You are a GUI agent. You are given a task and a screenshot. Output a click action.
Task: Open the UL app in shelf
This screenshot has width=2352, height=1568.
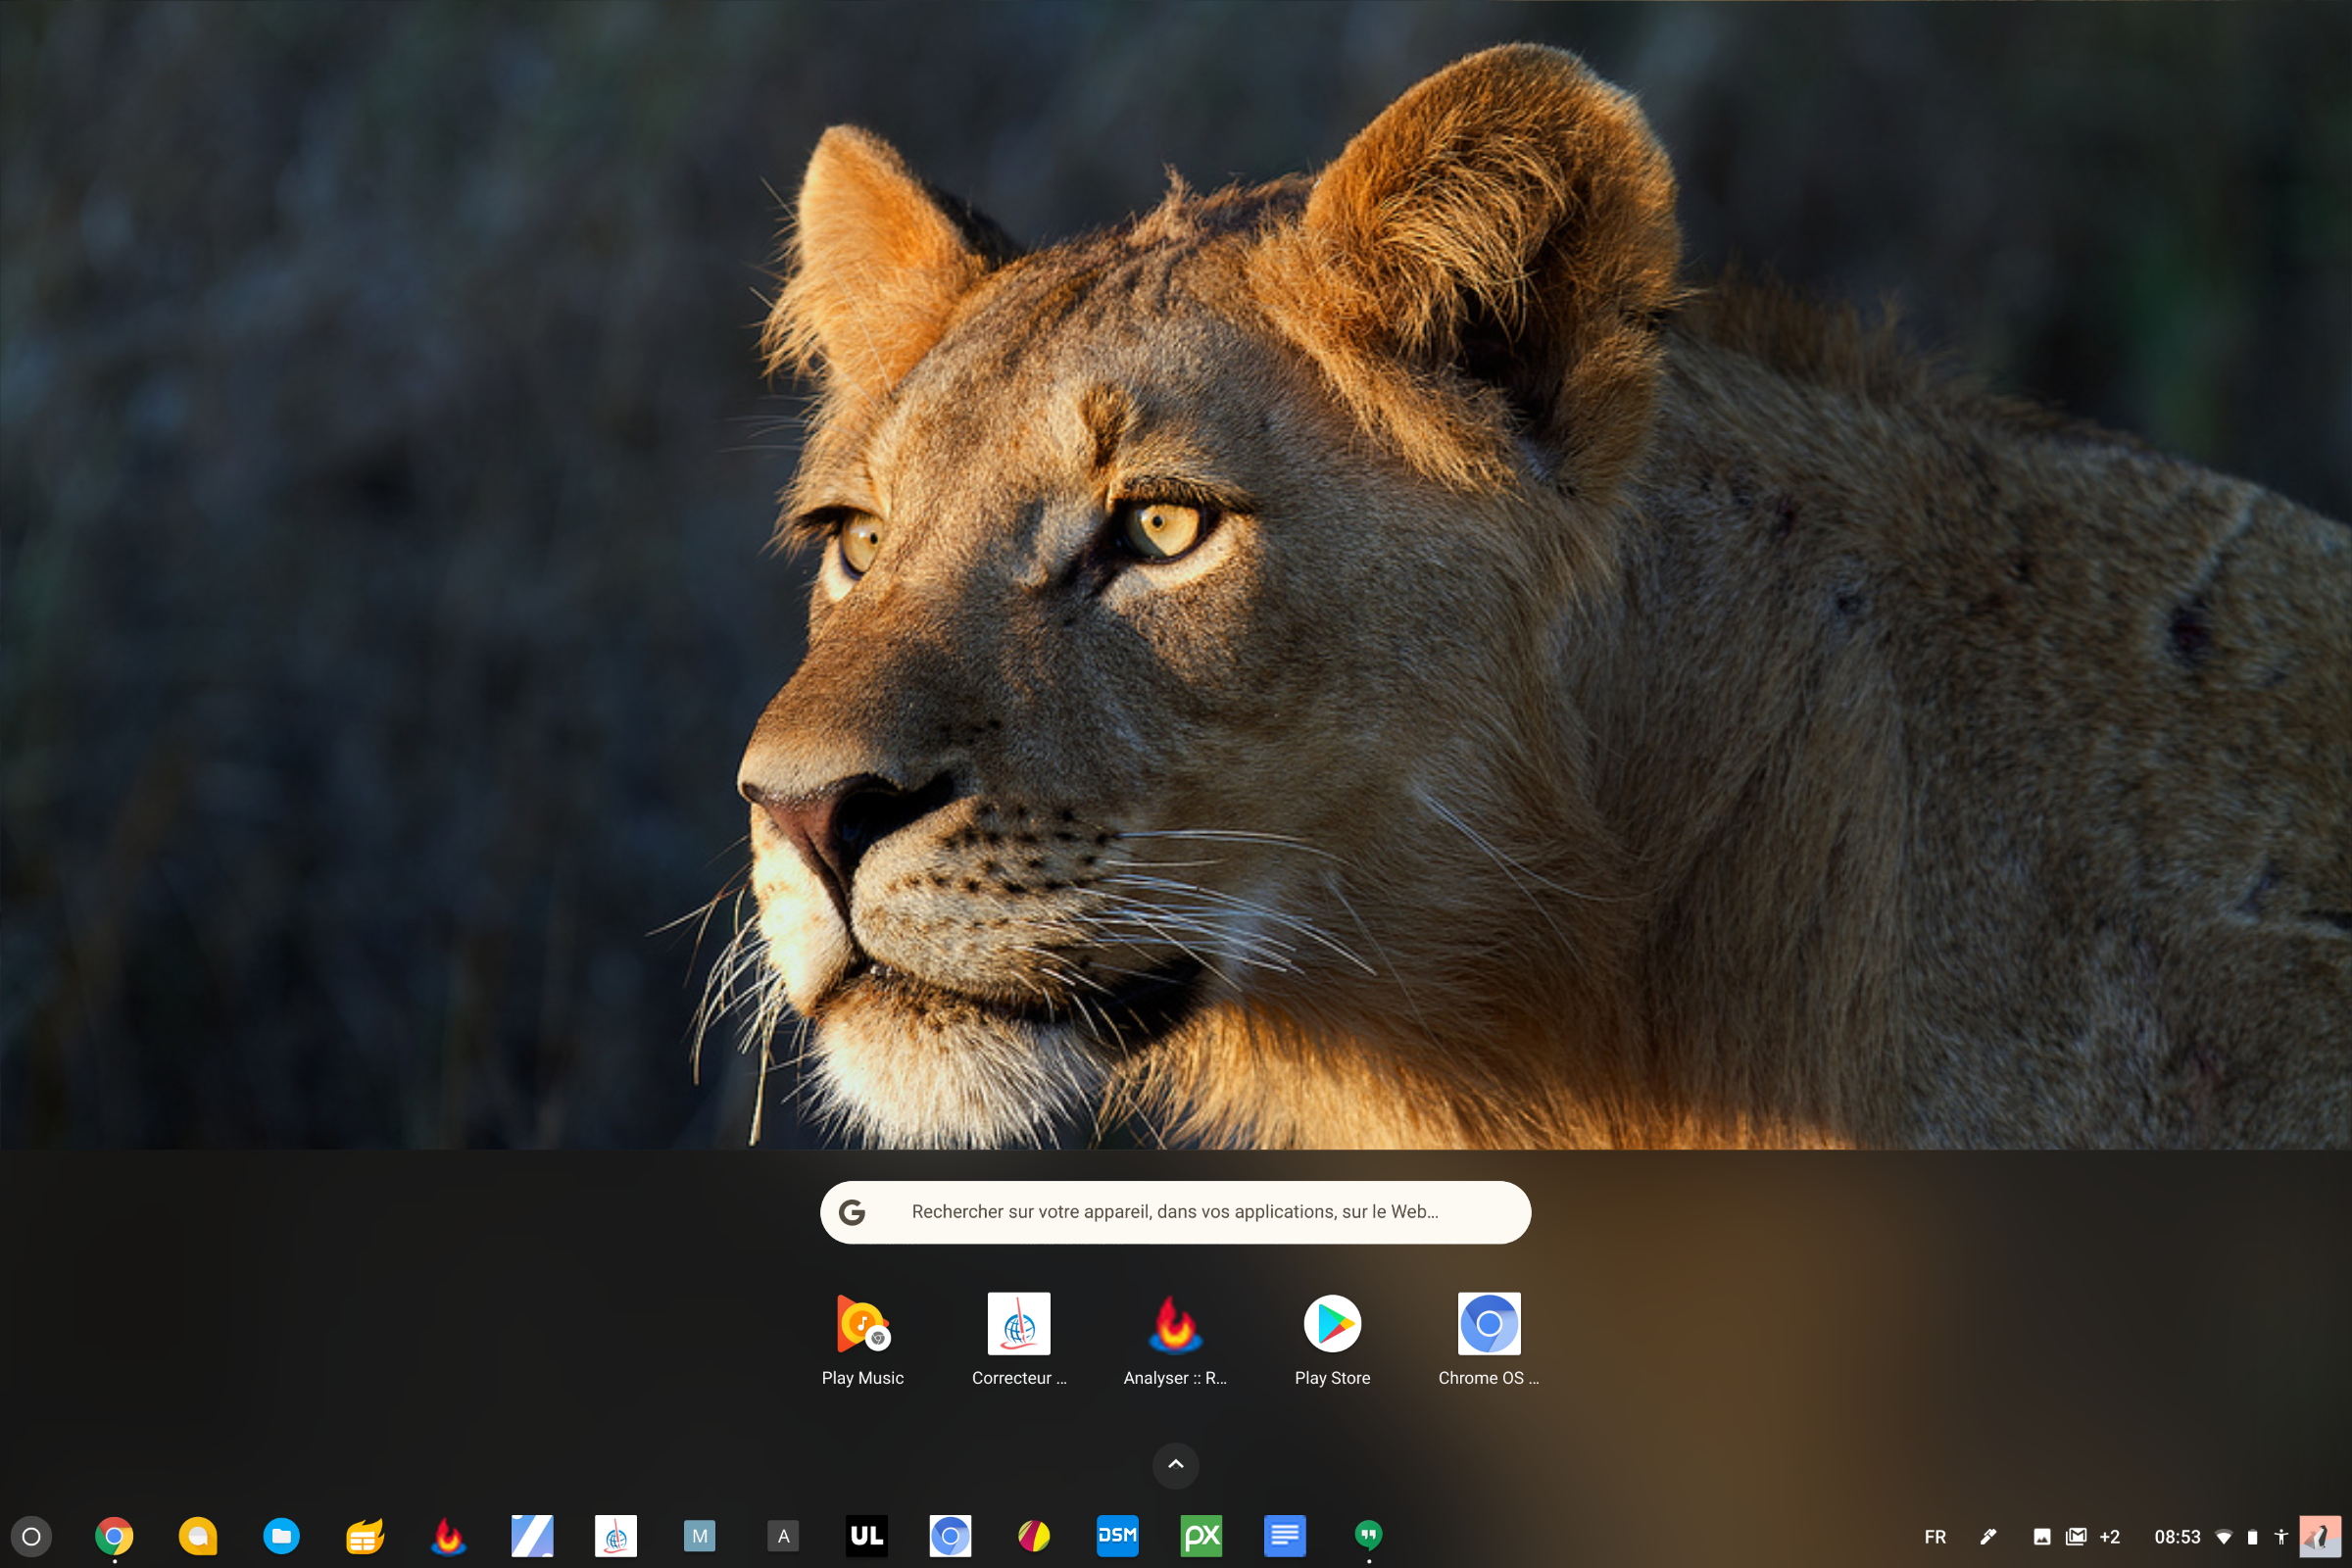[x=866, y=1536]
